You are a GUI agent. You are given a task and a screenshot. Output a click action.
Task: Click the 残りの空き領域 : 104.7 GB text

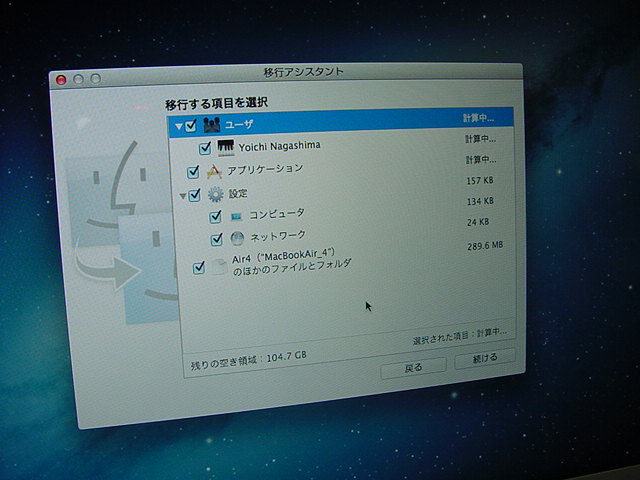pyautogui.click(x=249, y=360)
